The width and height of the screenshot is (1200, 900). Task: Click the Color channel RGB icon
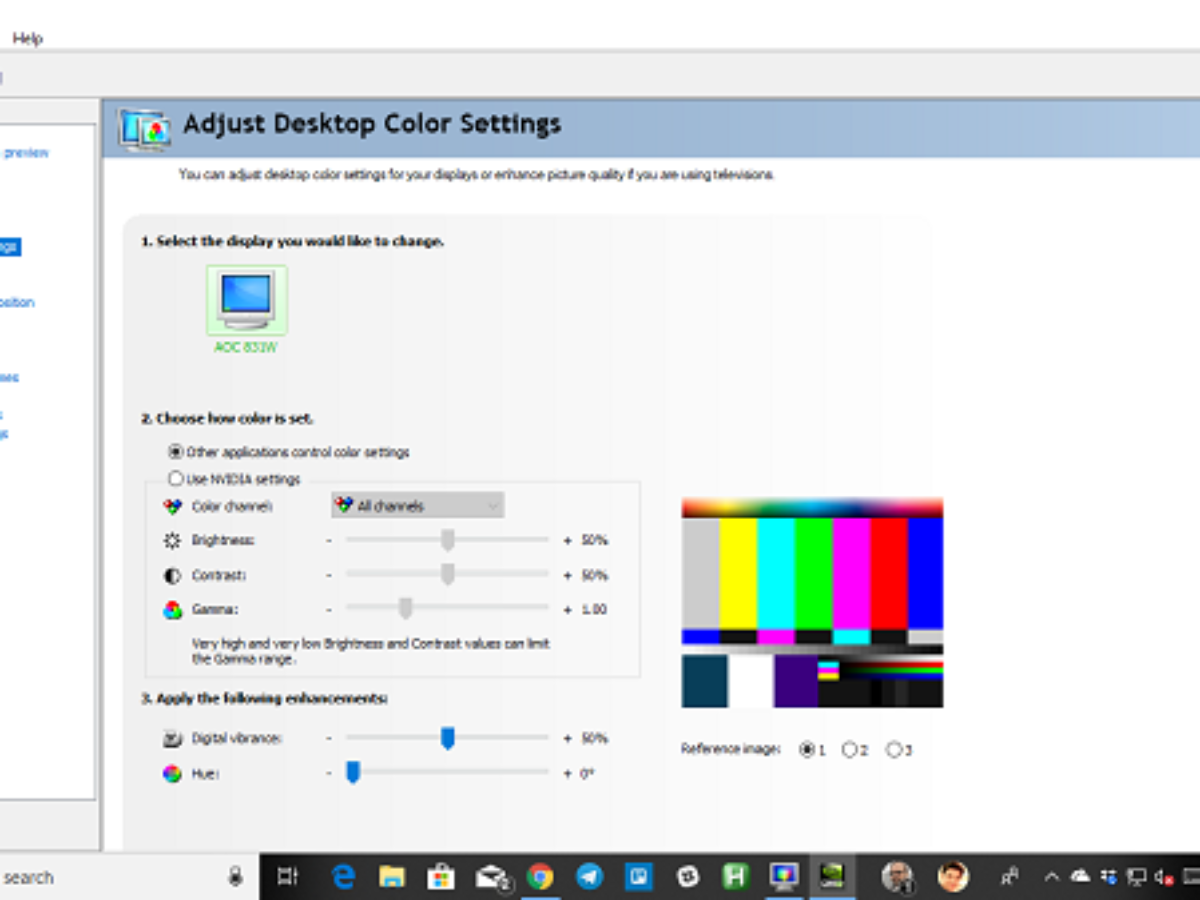point(172,507)
